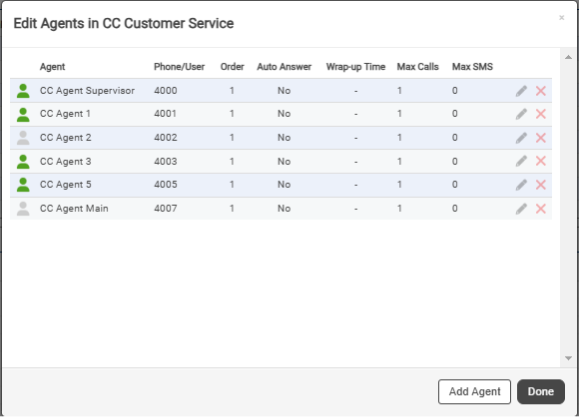Click scrollbar up arrow in agent list

click(569, 57)
